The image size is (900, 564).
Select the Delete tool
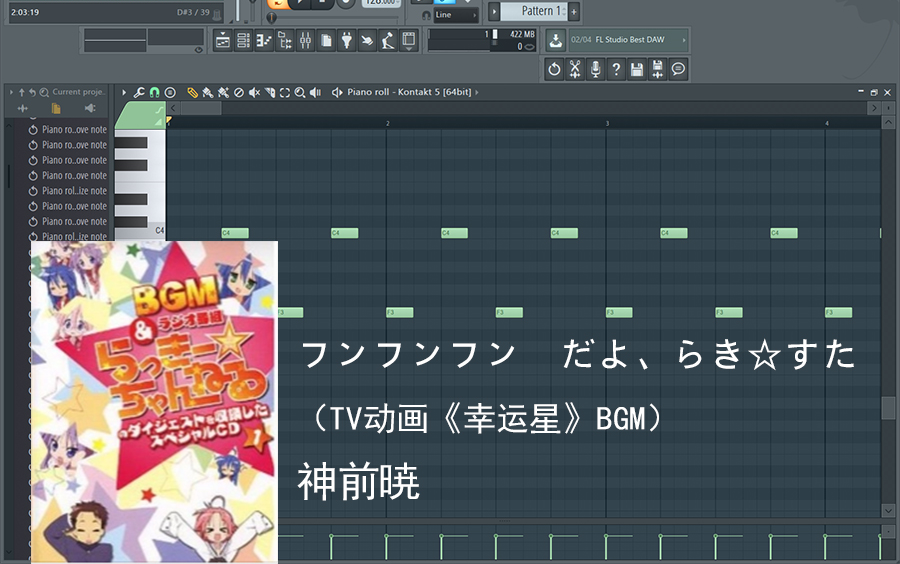239,92
